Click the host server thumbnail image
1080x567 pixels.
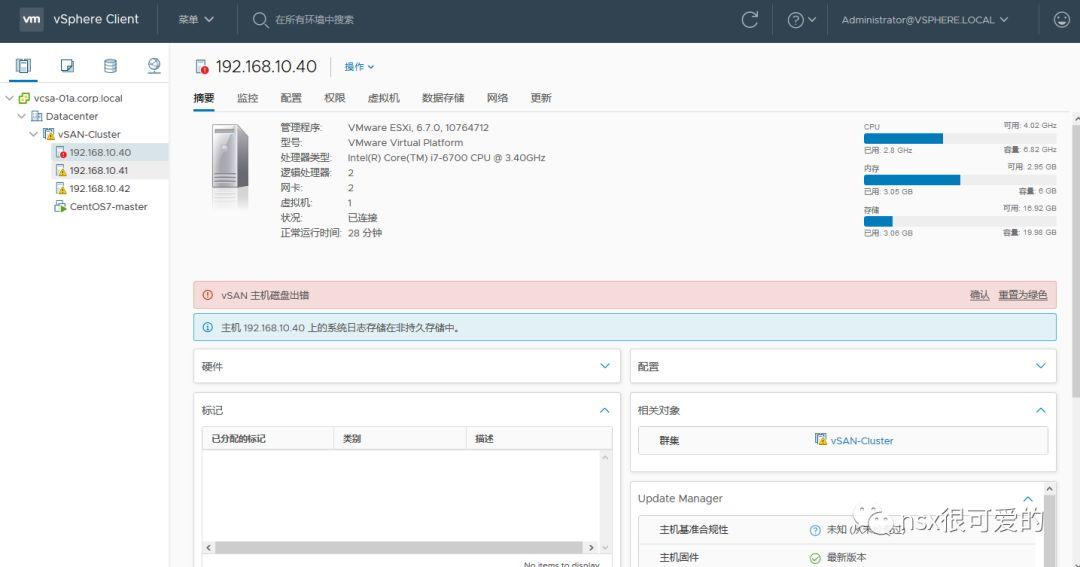[x=230, y=165]
